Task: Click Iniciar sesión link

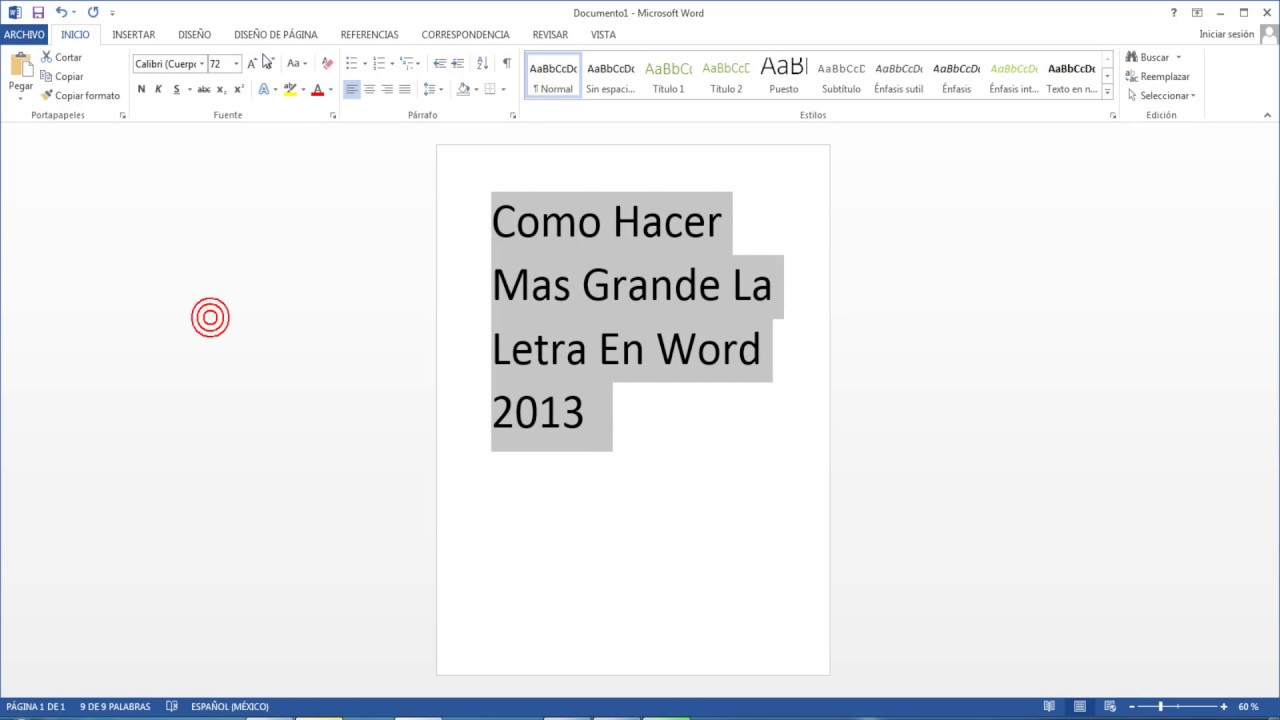Action: [1226, 34]
